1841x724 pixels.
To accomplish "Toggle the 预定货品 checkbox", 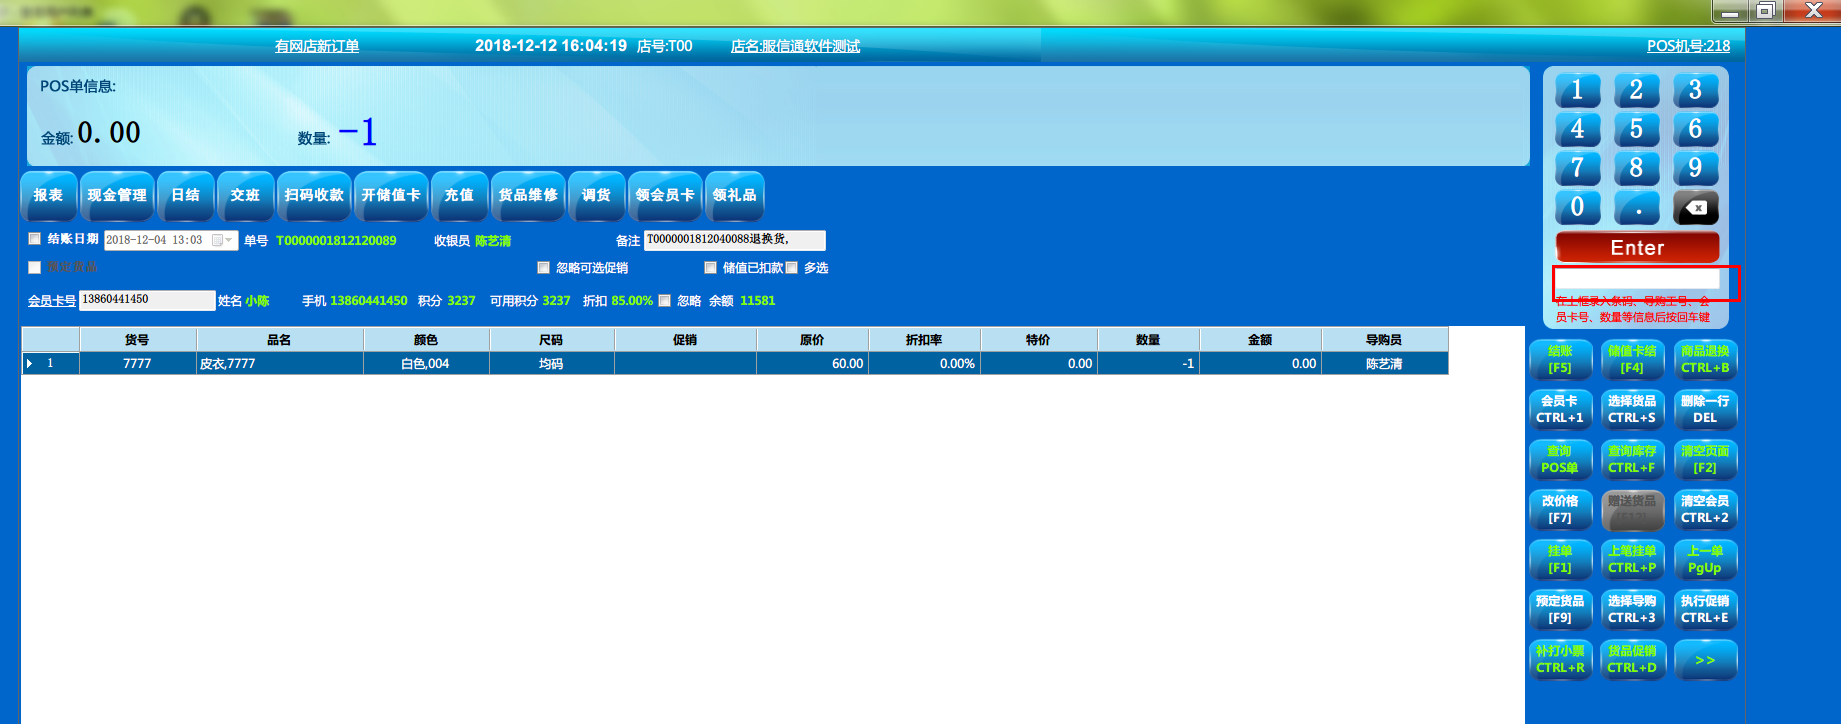I will coord(35,267).
